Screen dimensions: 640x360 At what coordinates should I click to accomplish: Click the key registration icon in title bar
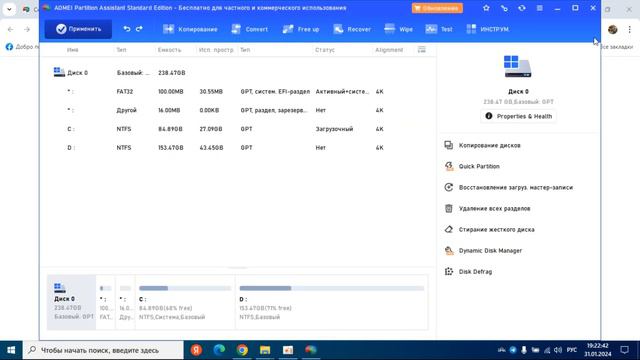coord(504,8)
